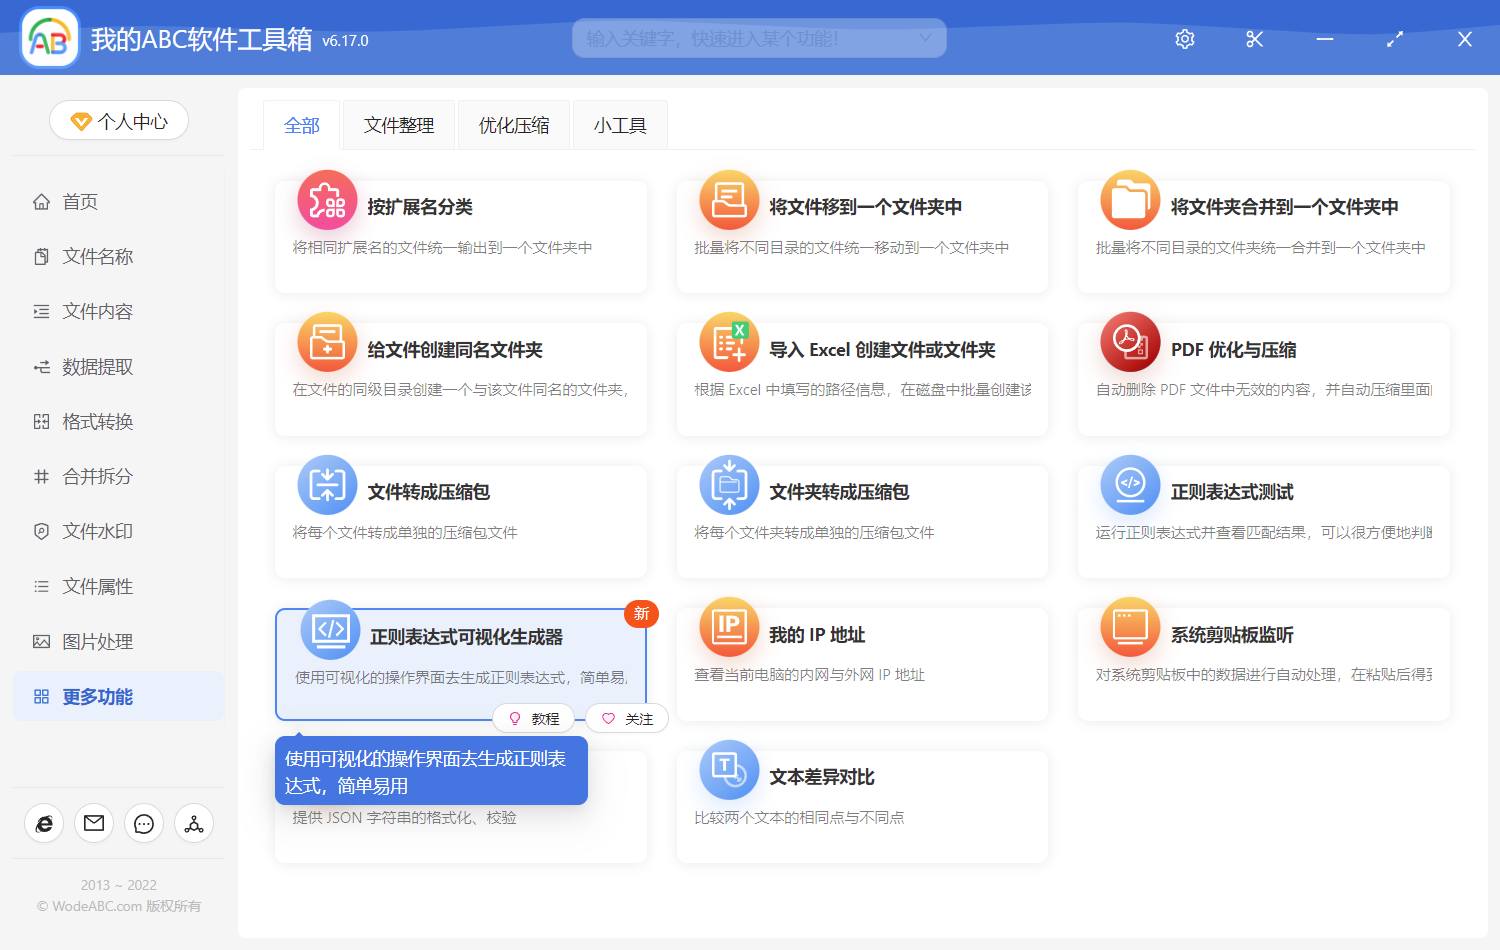
Task: Open the 小工具 tab
Action: click(620, 126)
